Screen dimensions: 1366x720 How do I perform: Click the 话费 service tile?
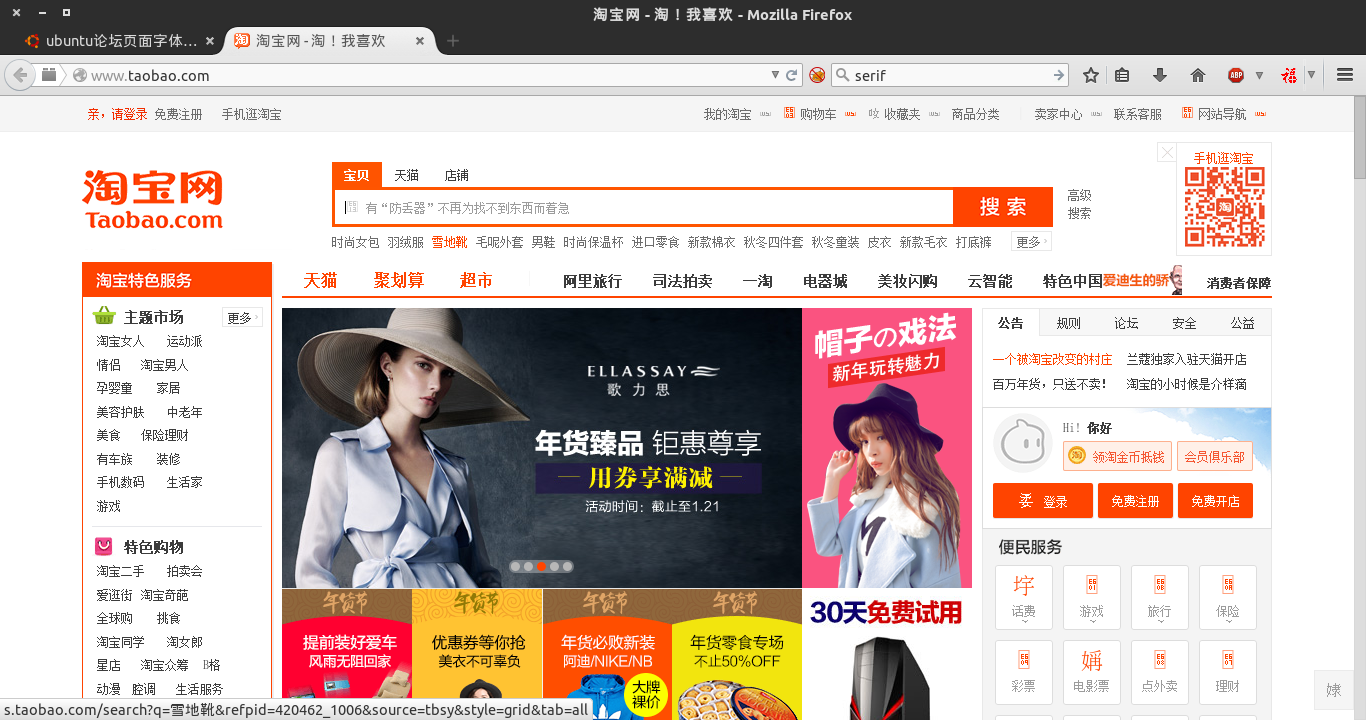tap(1024, 597)
